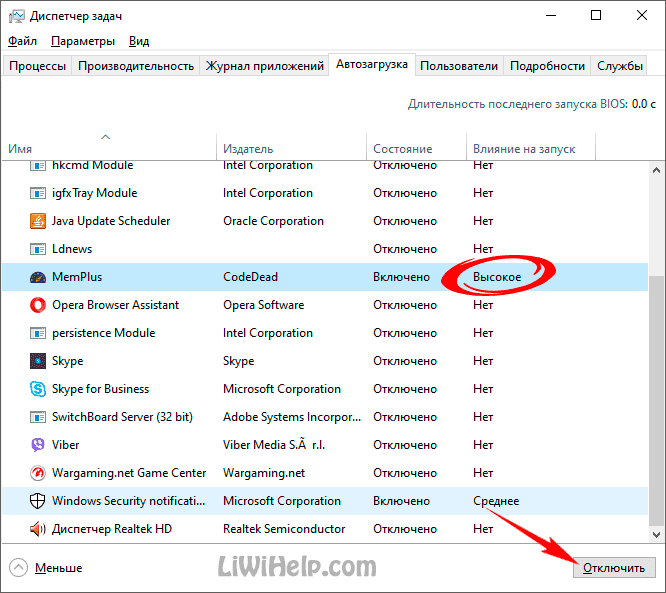Click the Viber purple icon
The width and height of the screenshot is (666, 593).
point(38,445)
